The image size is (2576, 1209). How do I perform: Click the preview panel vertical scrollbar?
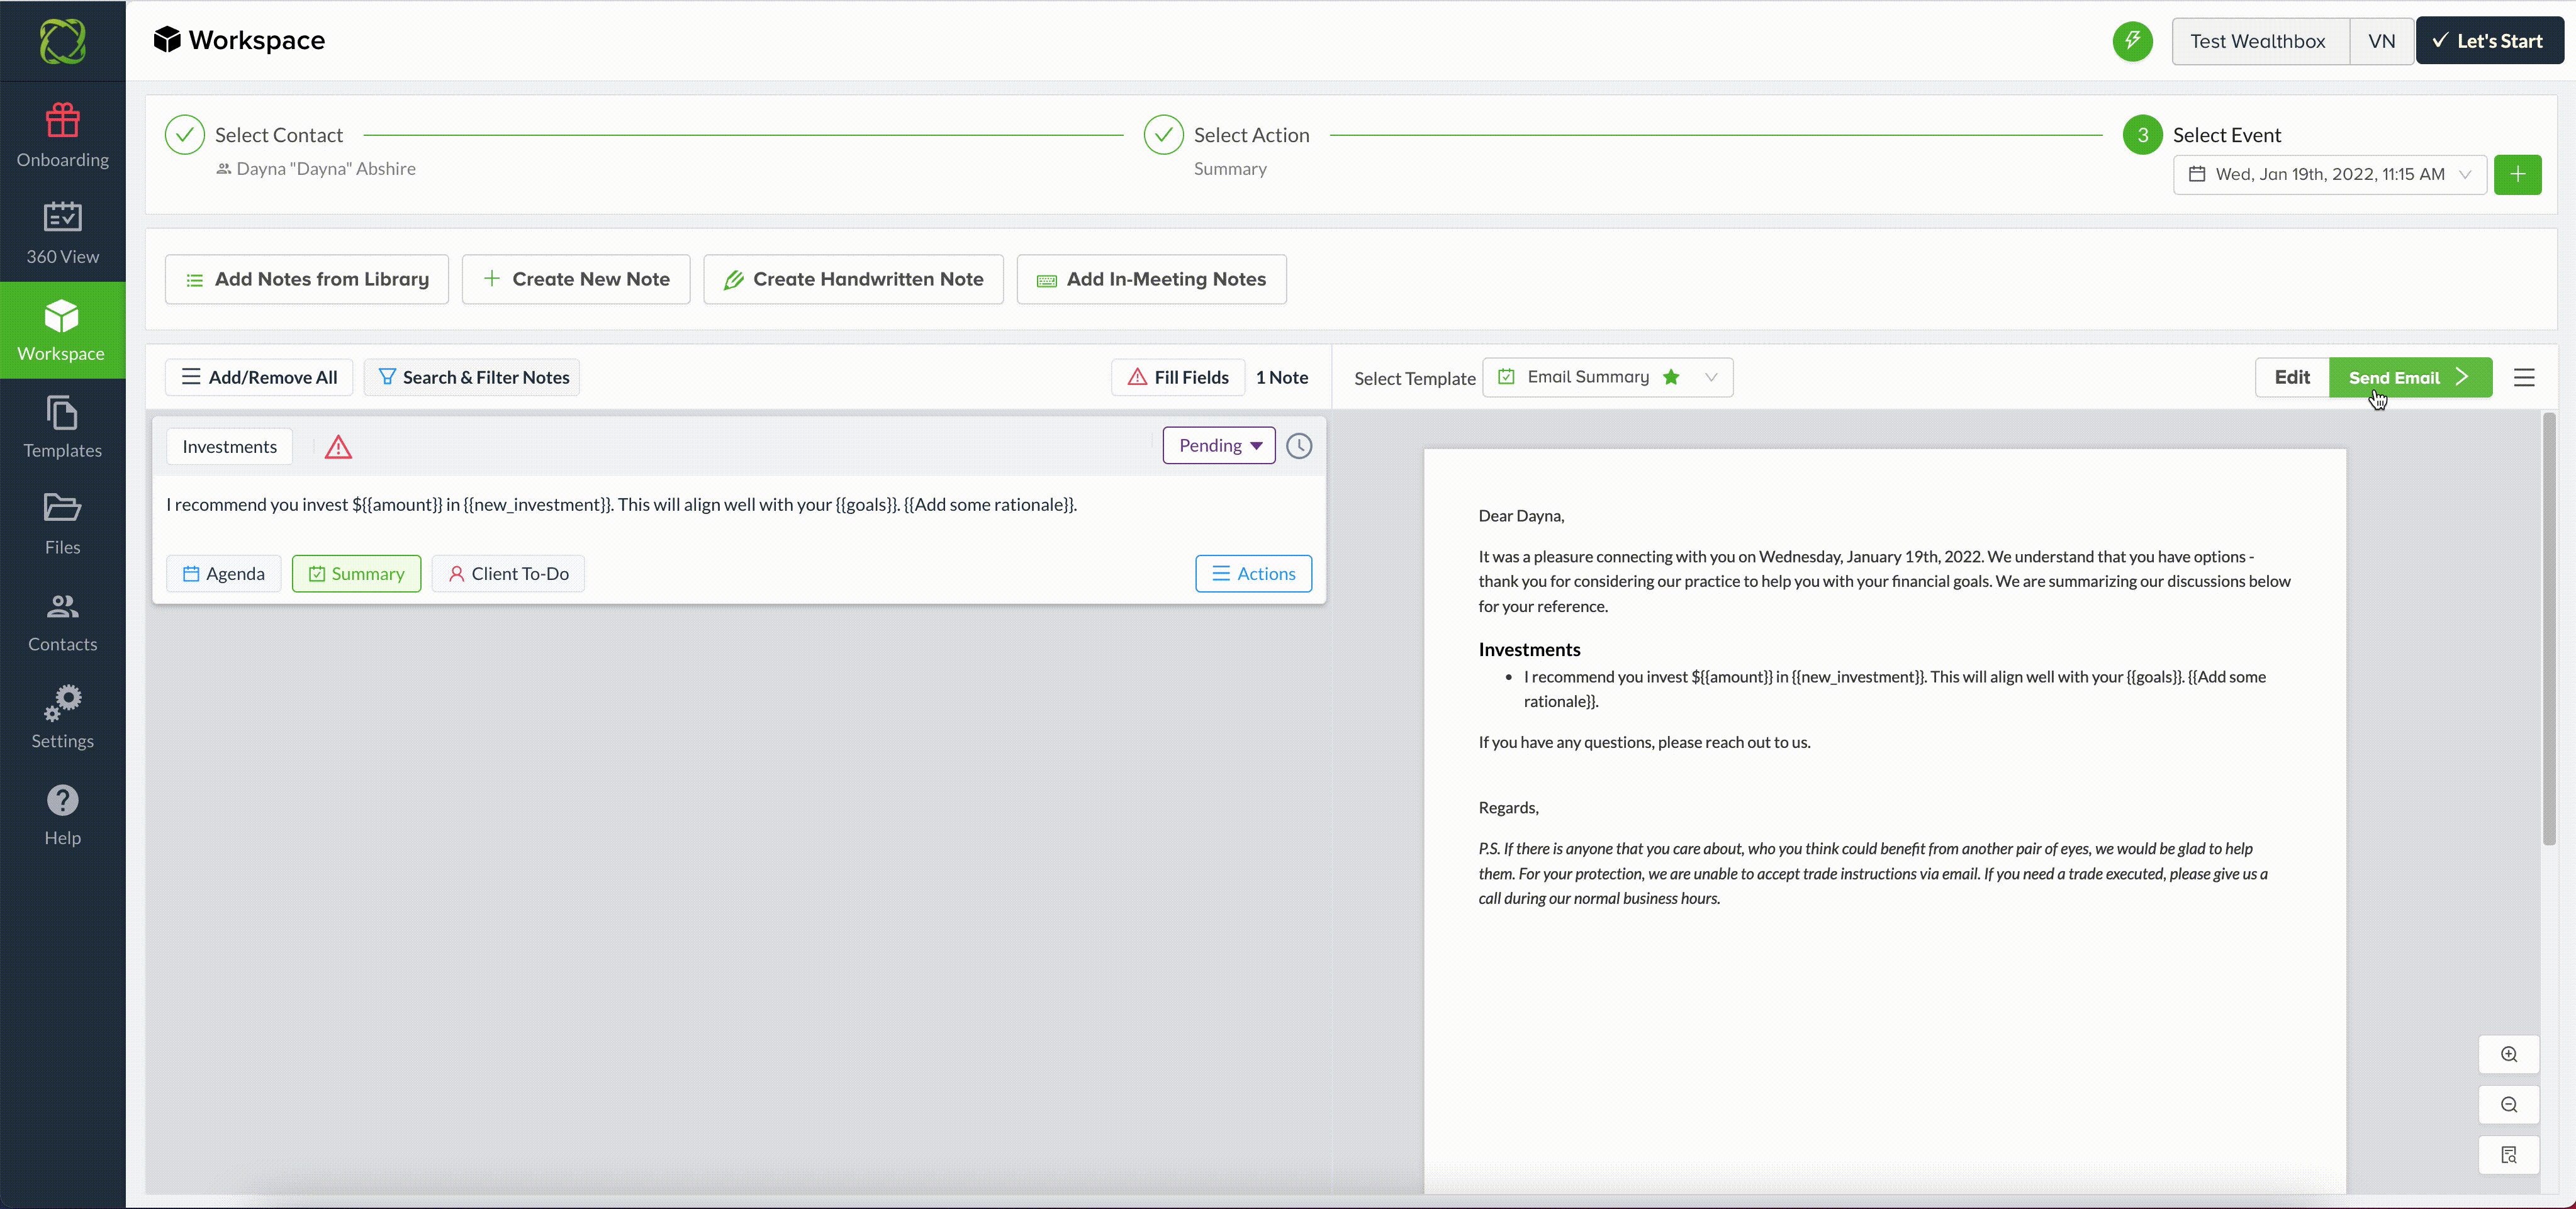tap(2548, 630)
